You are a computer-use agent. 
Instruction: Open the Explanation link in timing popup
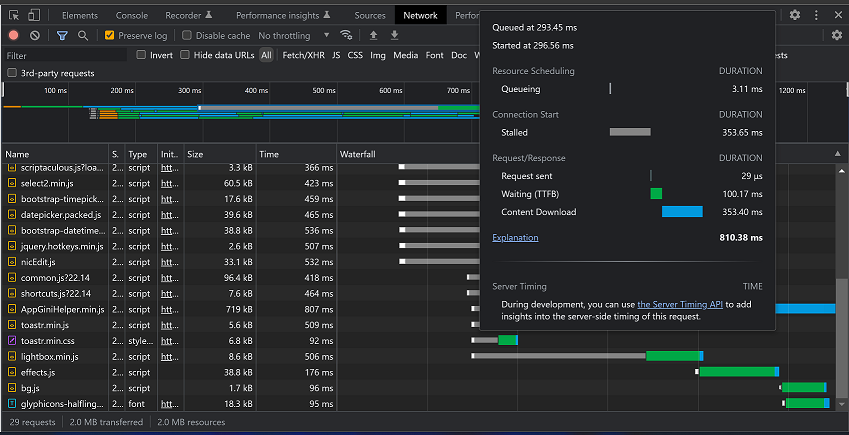tap(515, 237)
